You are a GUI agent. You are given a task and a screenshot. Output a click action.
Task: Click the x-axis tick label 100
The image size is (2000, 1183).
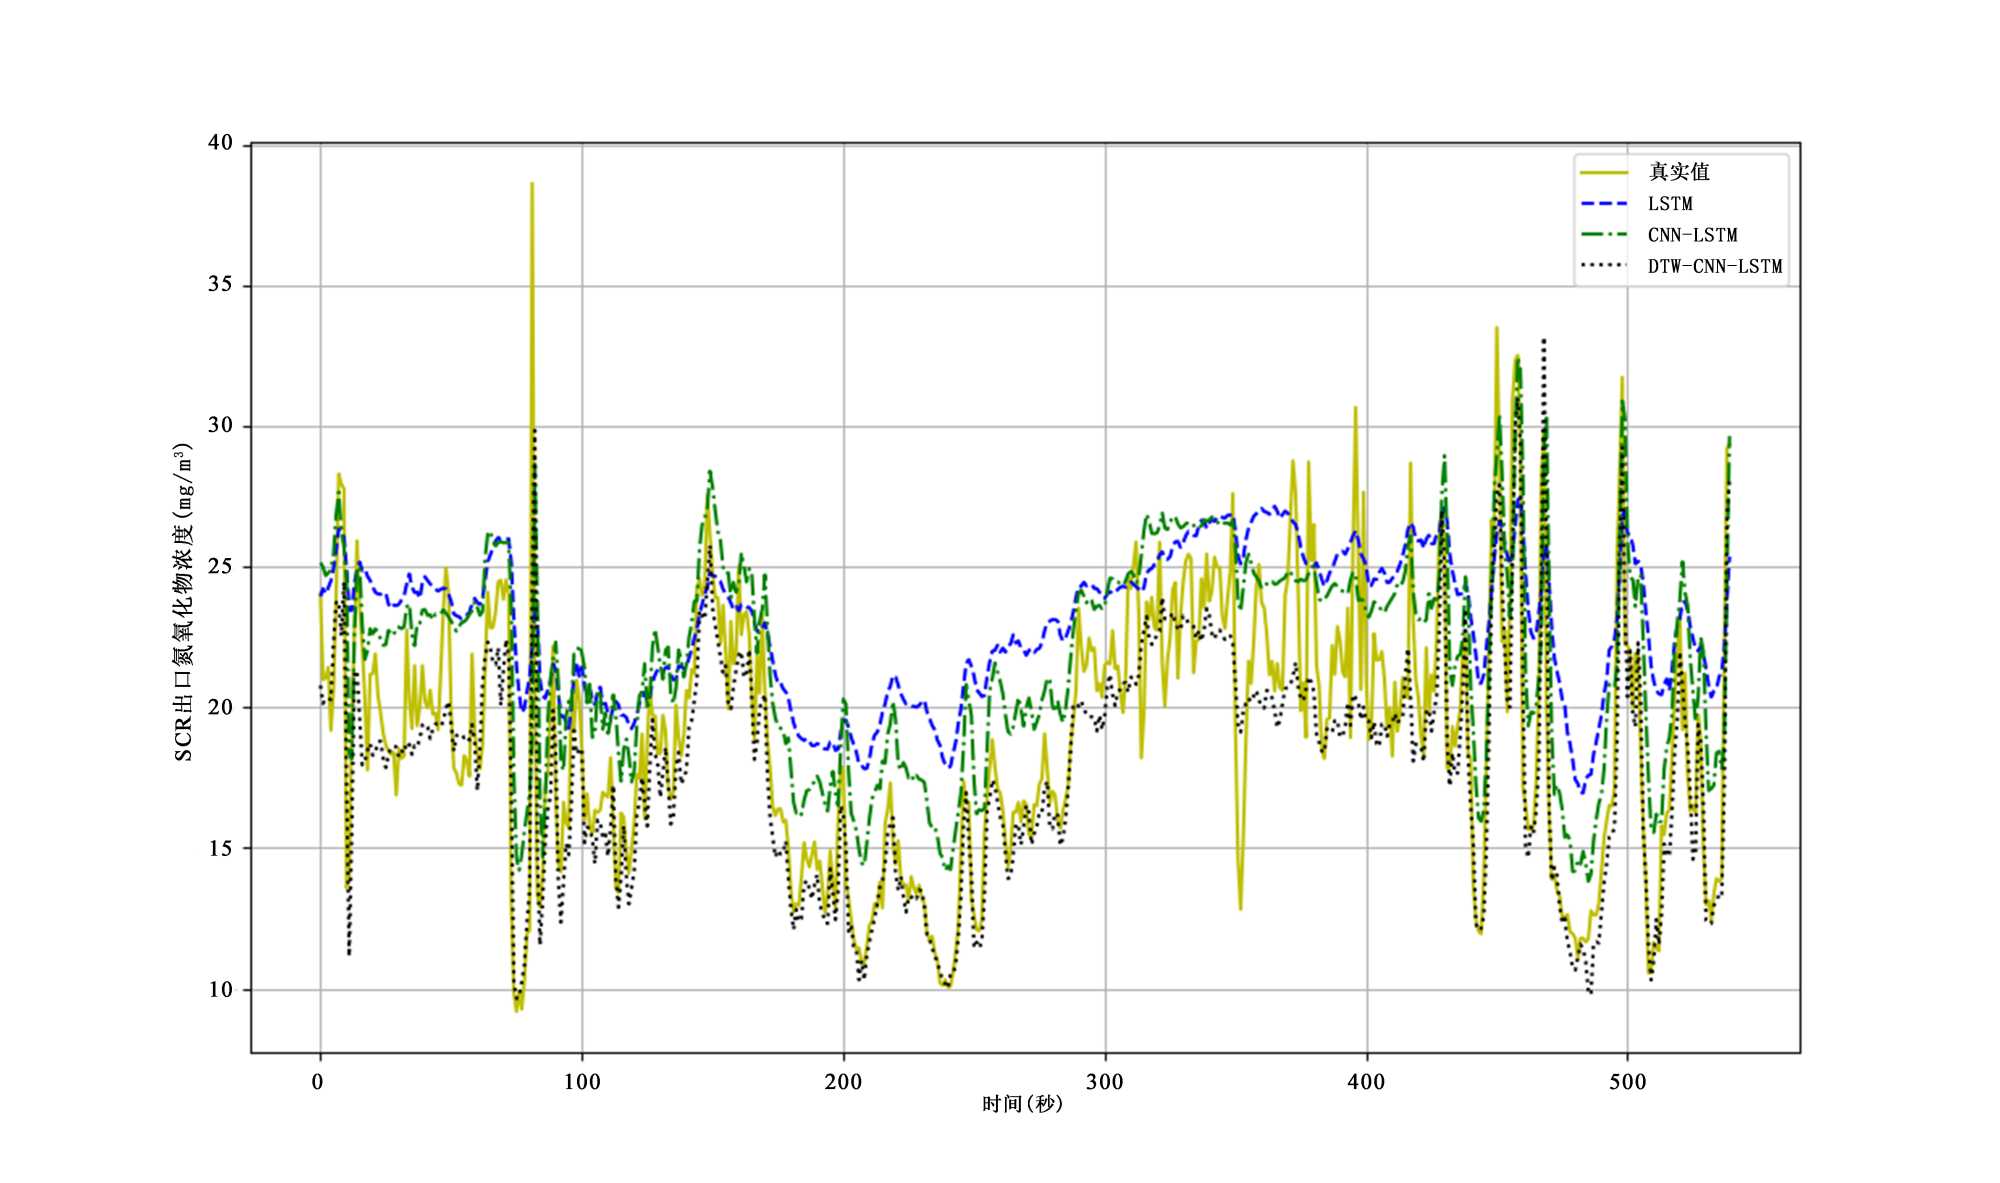[x=582, y=1082]
